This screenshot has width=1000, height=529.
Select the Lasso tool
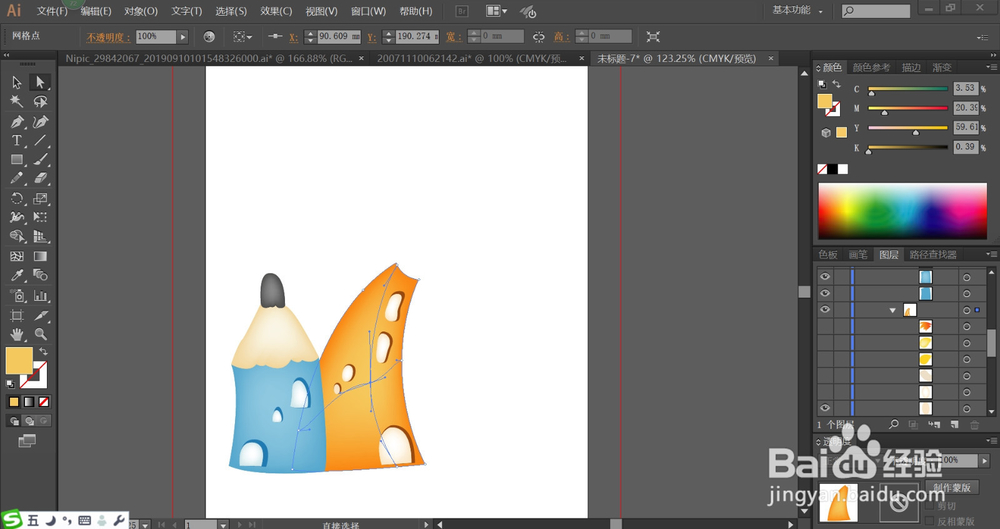tap(40, 101)
